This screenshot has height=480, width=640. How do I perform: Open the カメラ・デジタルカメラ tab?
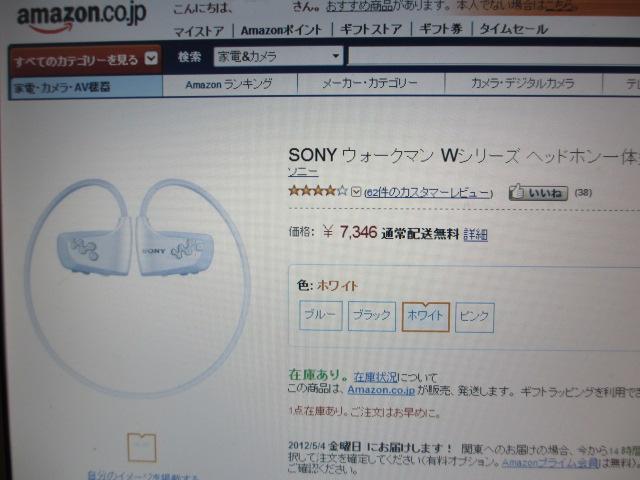tap(523, 84)
